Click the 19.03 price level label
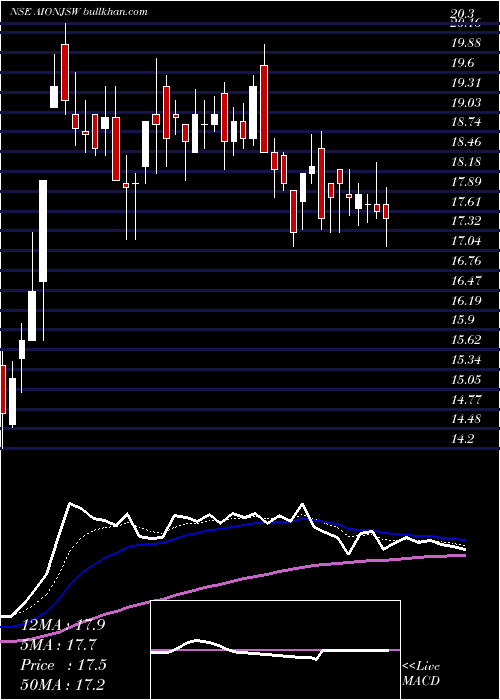This screenshot has width=500, height=700. click(466, 103)
